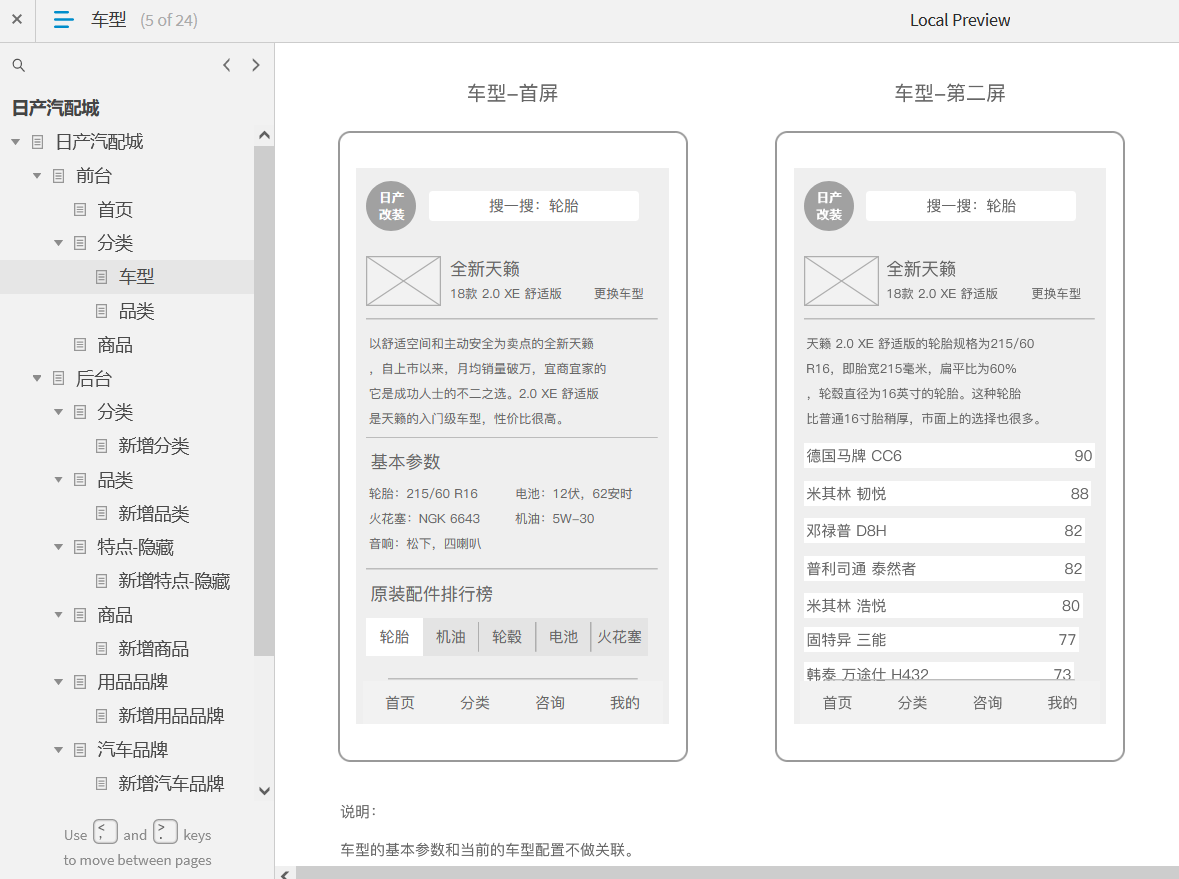Collapse the 后台 tree folder

[x=36, y=378]
